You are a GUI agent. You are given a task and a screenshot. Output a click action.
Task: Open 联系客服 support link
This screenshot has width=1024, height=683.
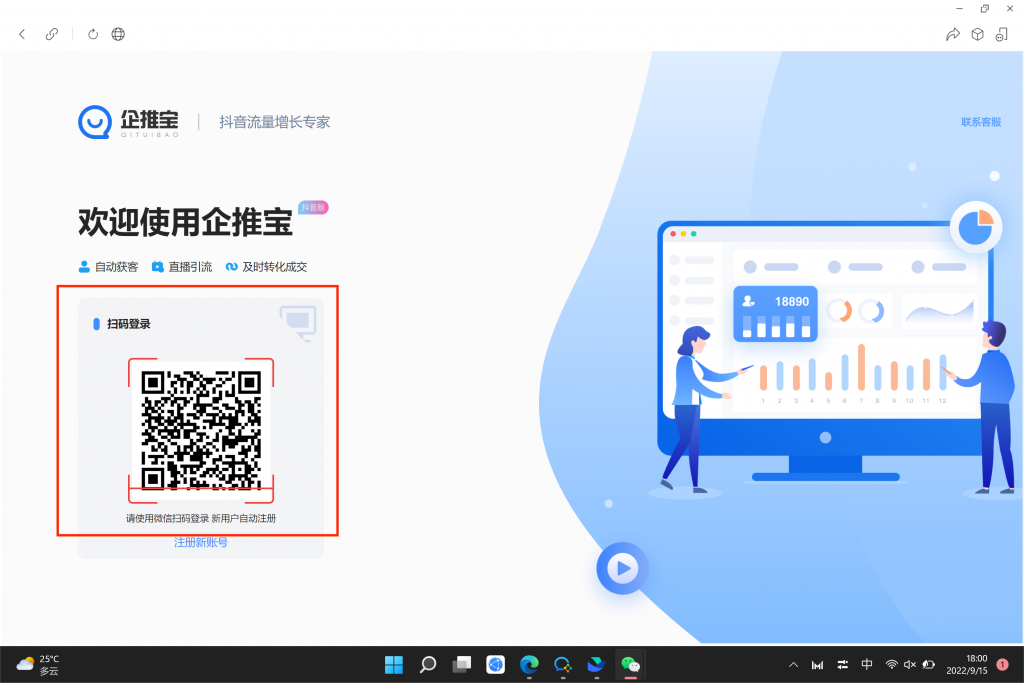981,122
